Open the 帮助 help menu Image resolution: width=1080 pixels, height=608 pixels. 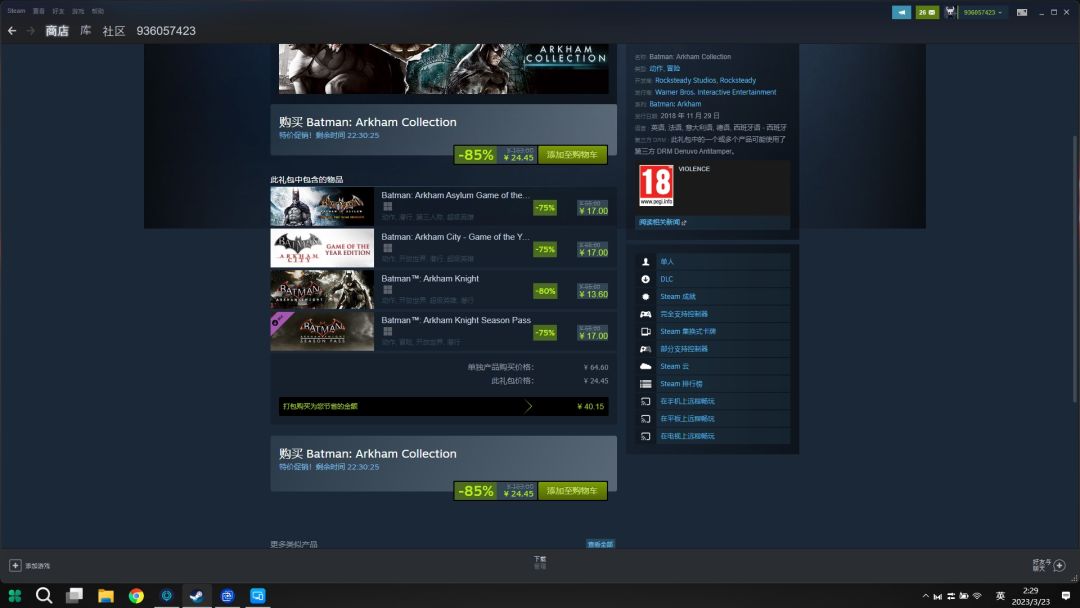[x=98, y=11]
